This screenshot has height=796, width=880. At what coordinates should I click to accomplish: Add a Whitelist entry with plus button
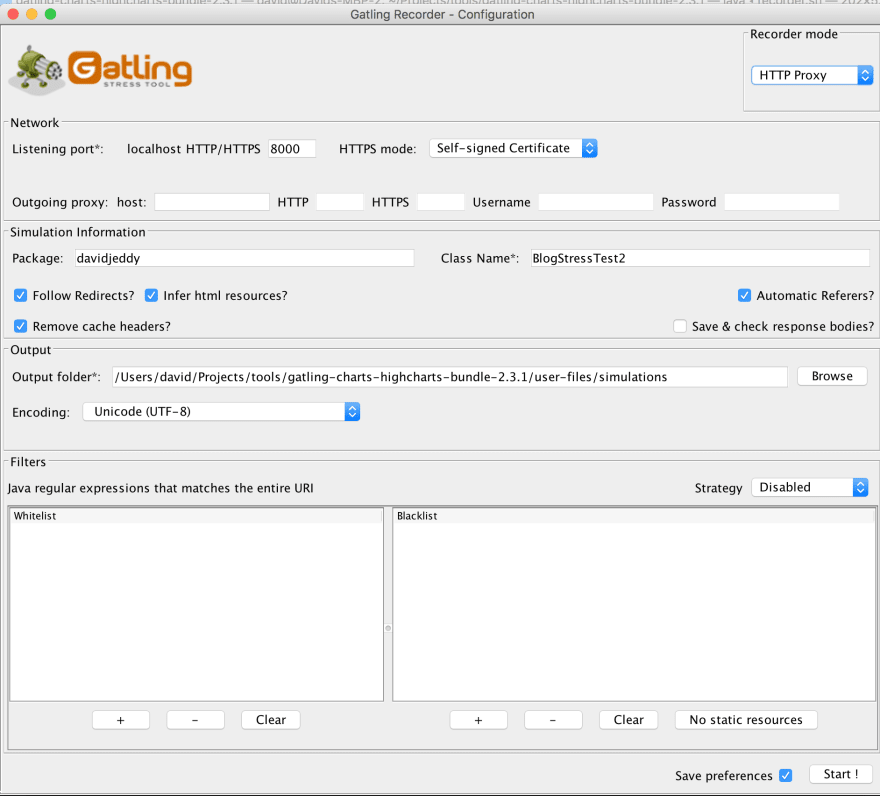(x=121, y=720)
